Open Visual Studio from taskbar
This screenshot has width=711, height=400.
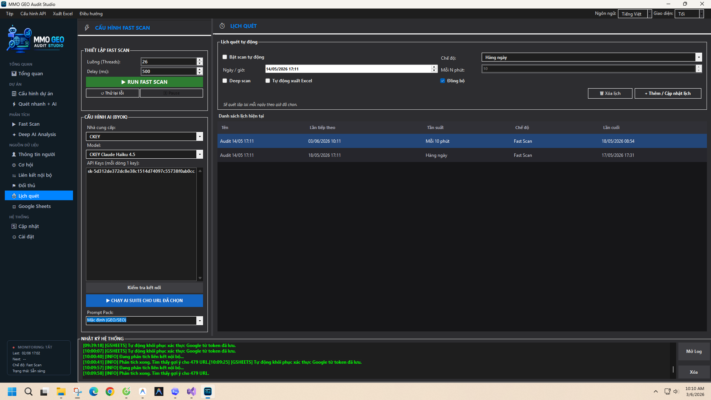coord(191,391)
